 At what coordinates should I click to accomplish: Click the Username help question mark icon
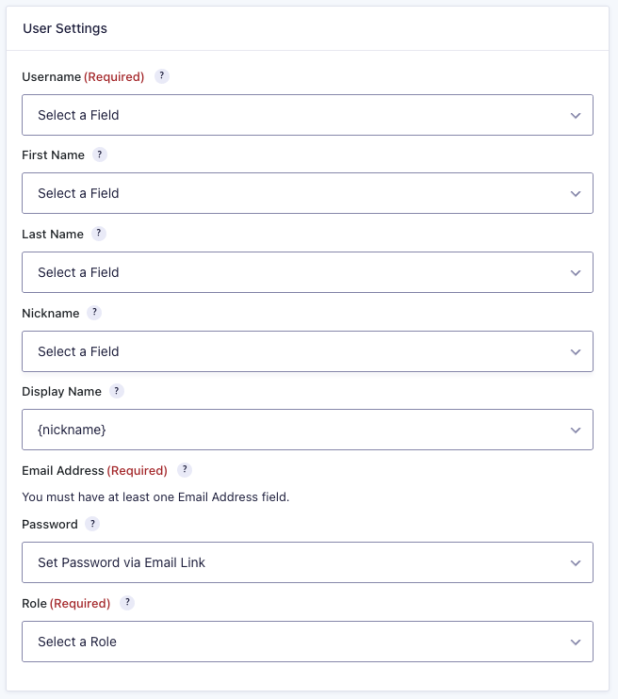162,76
